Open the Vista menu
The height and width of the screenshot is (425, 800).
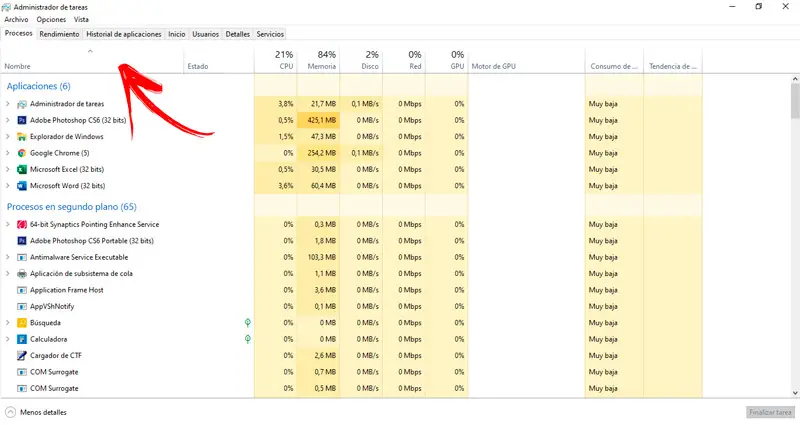pos(81,19)
